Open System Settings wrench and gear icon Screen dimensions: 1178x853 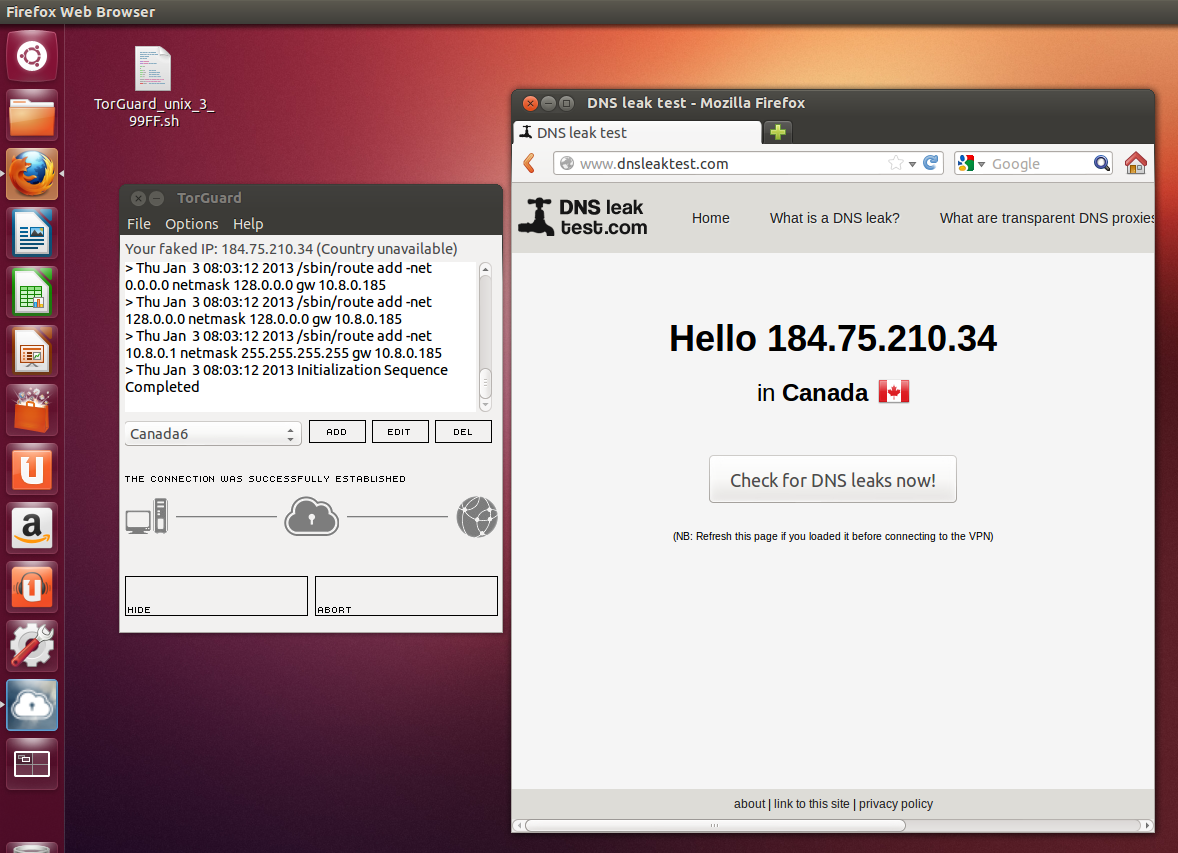(32, 646)
